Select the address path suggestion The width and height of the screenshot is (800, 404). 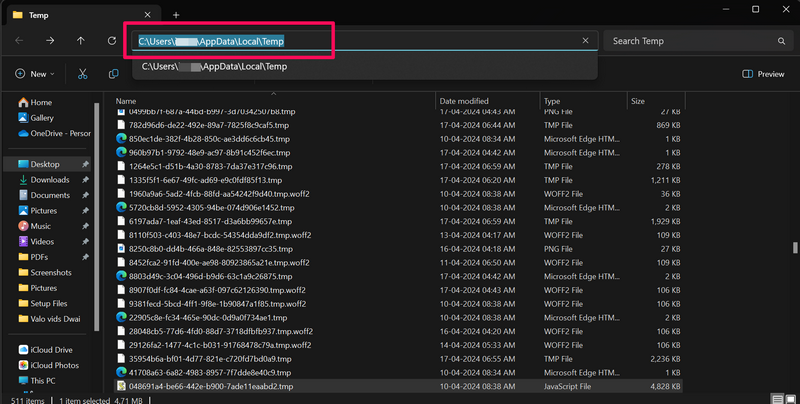pyautogui.click(x=214, y=66)
